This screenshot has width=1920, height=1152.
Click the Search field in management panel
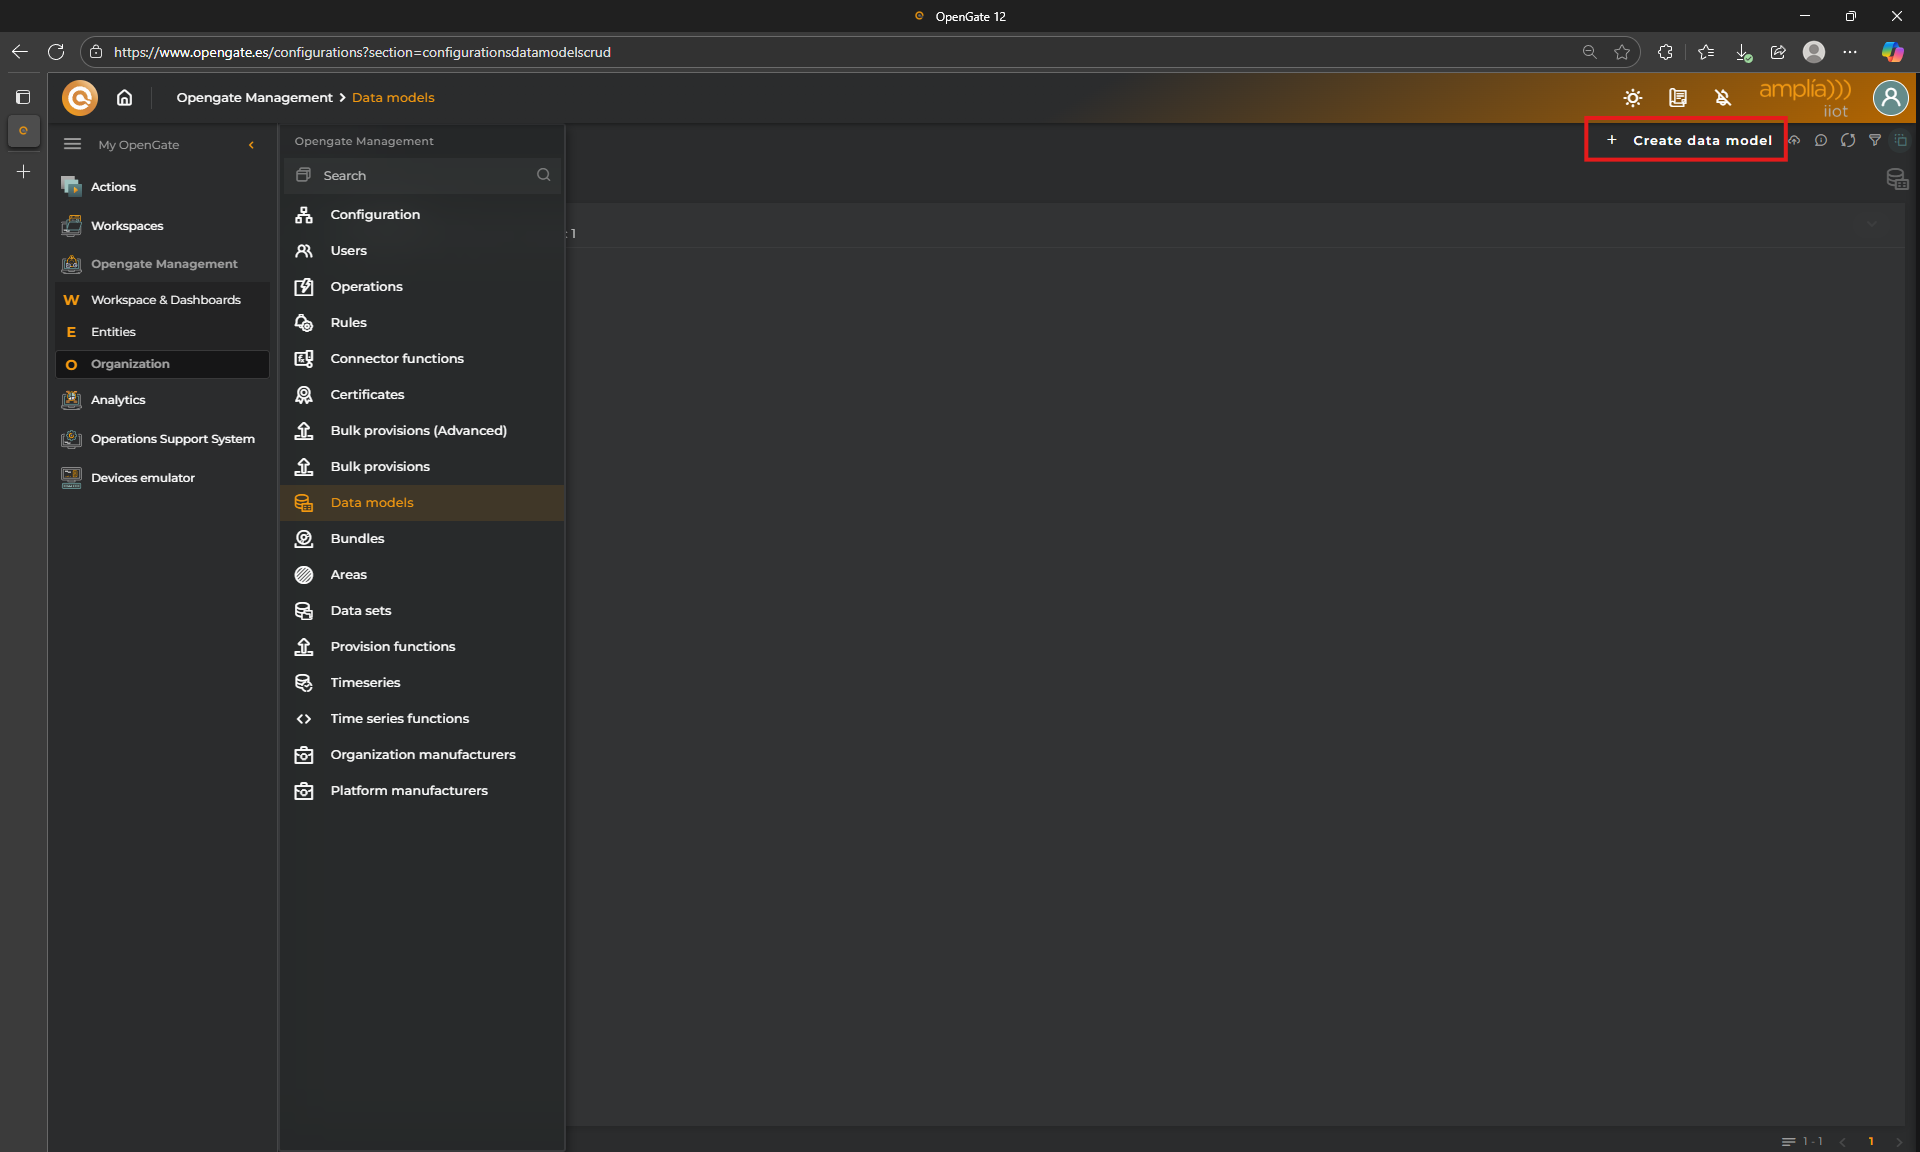[x=420, y=175]
